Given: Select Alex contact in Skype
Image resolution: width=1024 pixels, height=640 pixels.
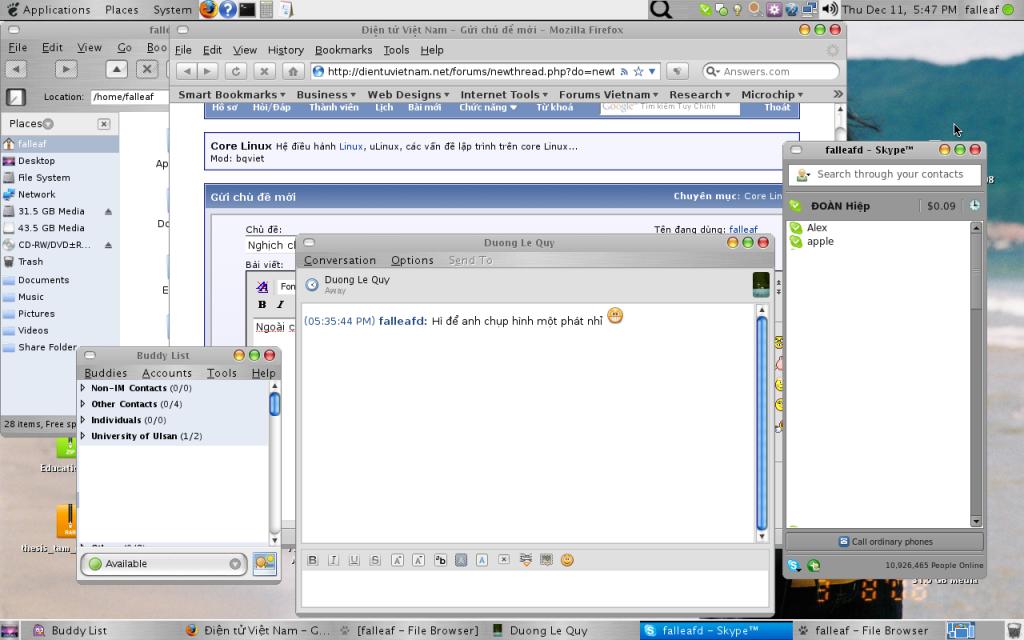Looking at the screenshot, I should (816, 227).
